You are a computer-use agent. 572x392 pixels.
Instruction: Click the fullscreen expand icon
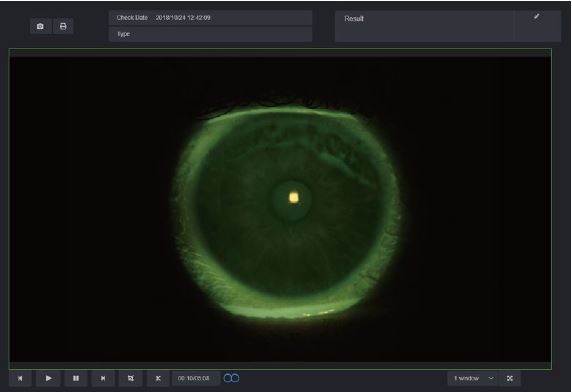pos(510,379)
